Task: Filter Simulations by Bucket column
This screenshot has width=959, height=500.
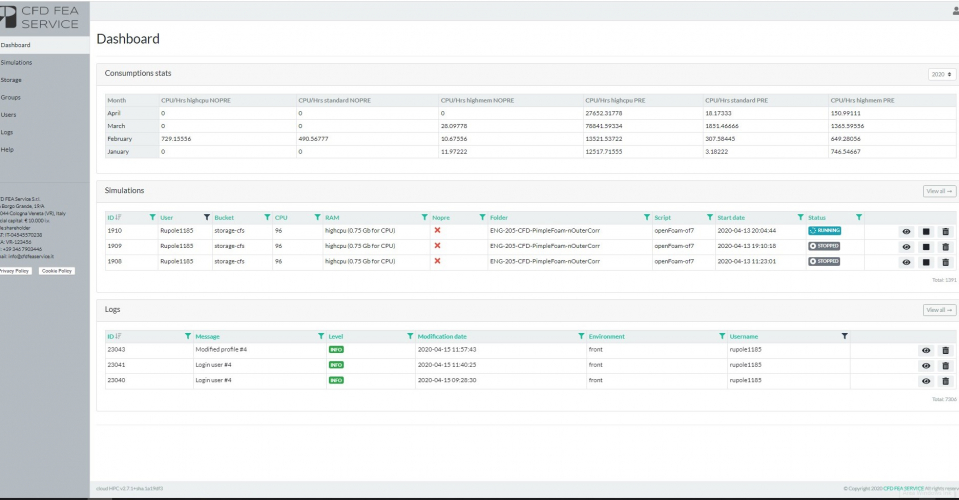Action: coord(267,217)
